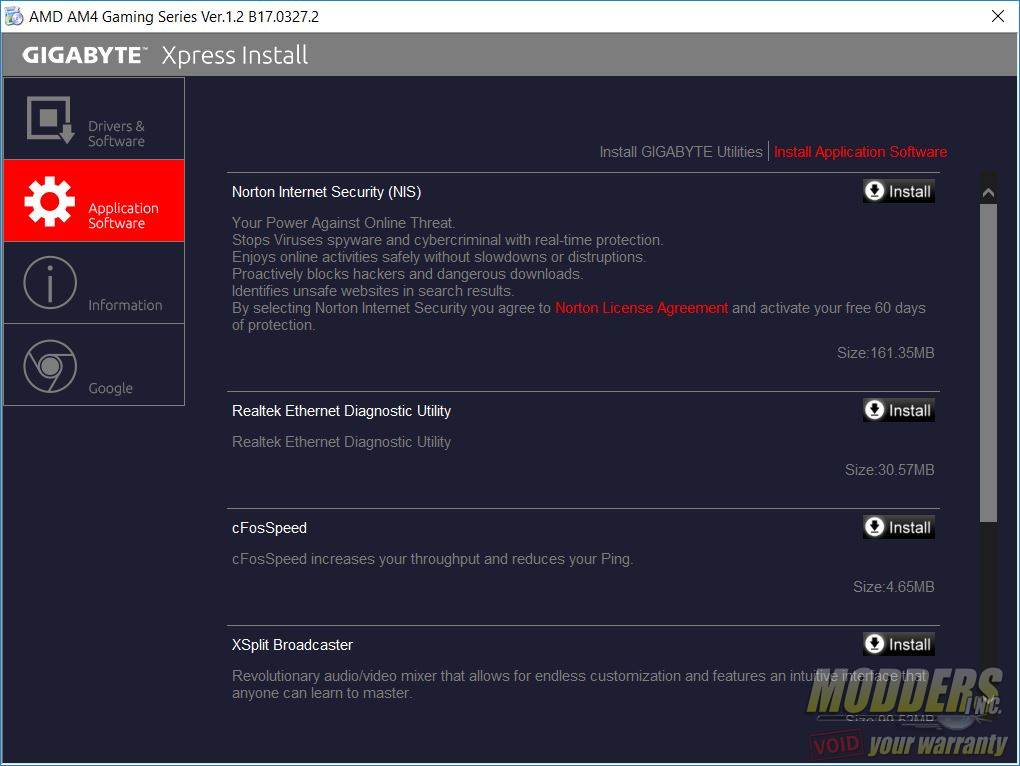Close the Xpress Install window

tap(998, 16)
